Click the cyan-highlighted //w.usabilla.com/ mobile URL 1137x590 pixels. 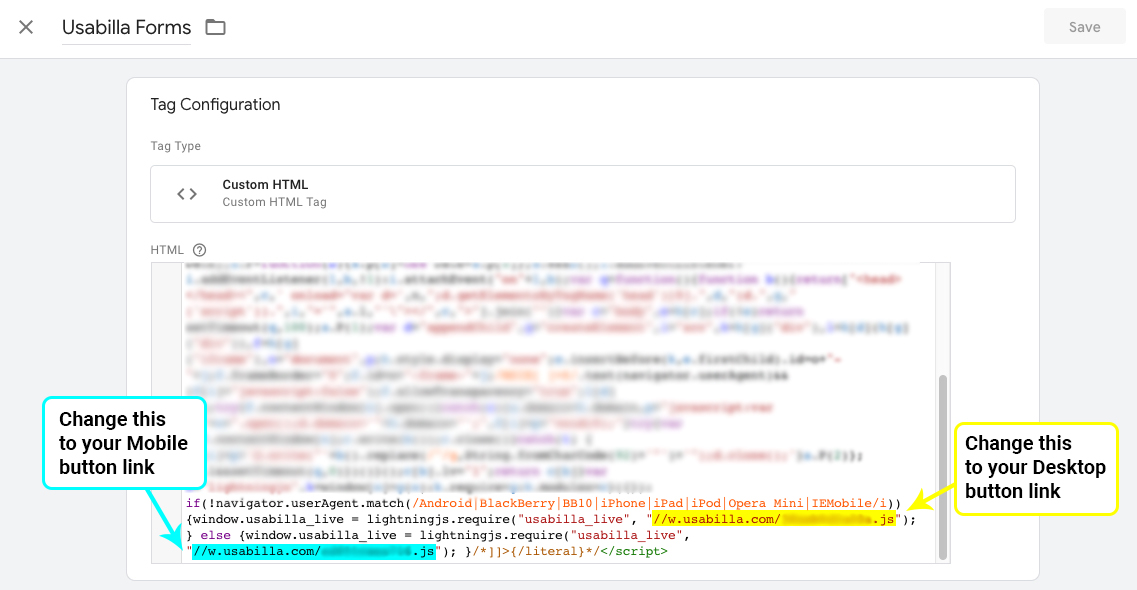pyautogui.click(x=313, y=552)
